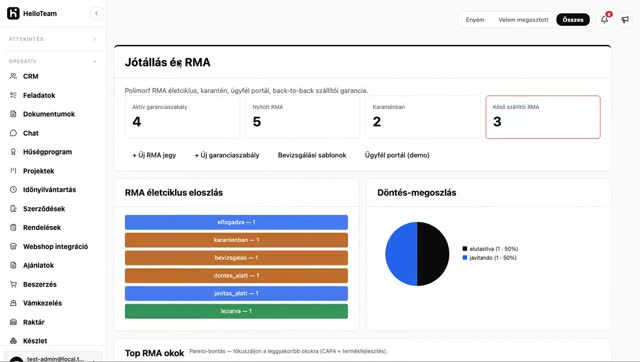This screenshot has height=362, width=640.
Task: Click the blue javitando pie slice
Action: pos(401,254)
